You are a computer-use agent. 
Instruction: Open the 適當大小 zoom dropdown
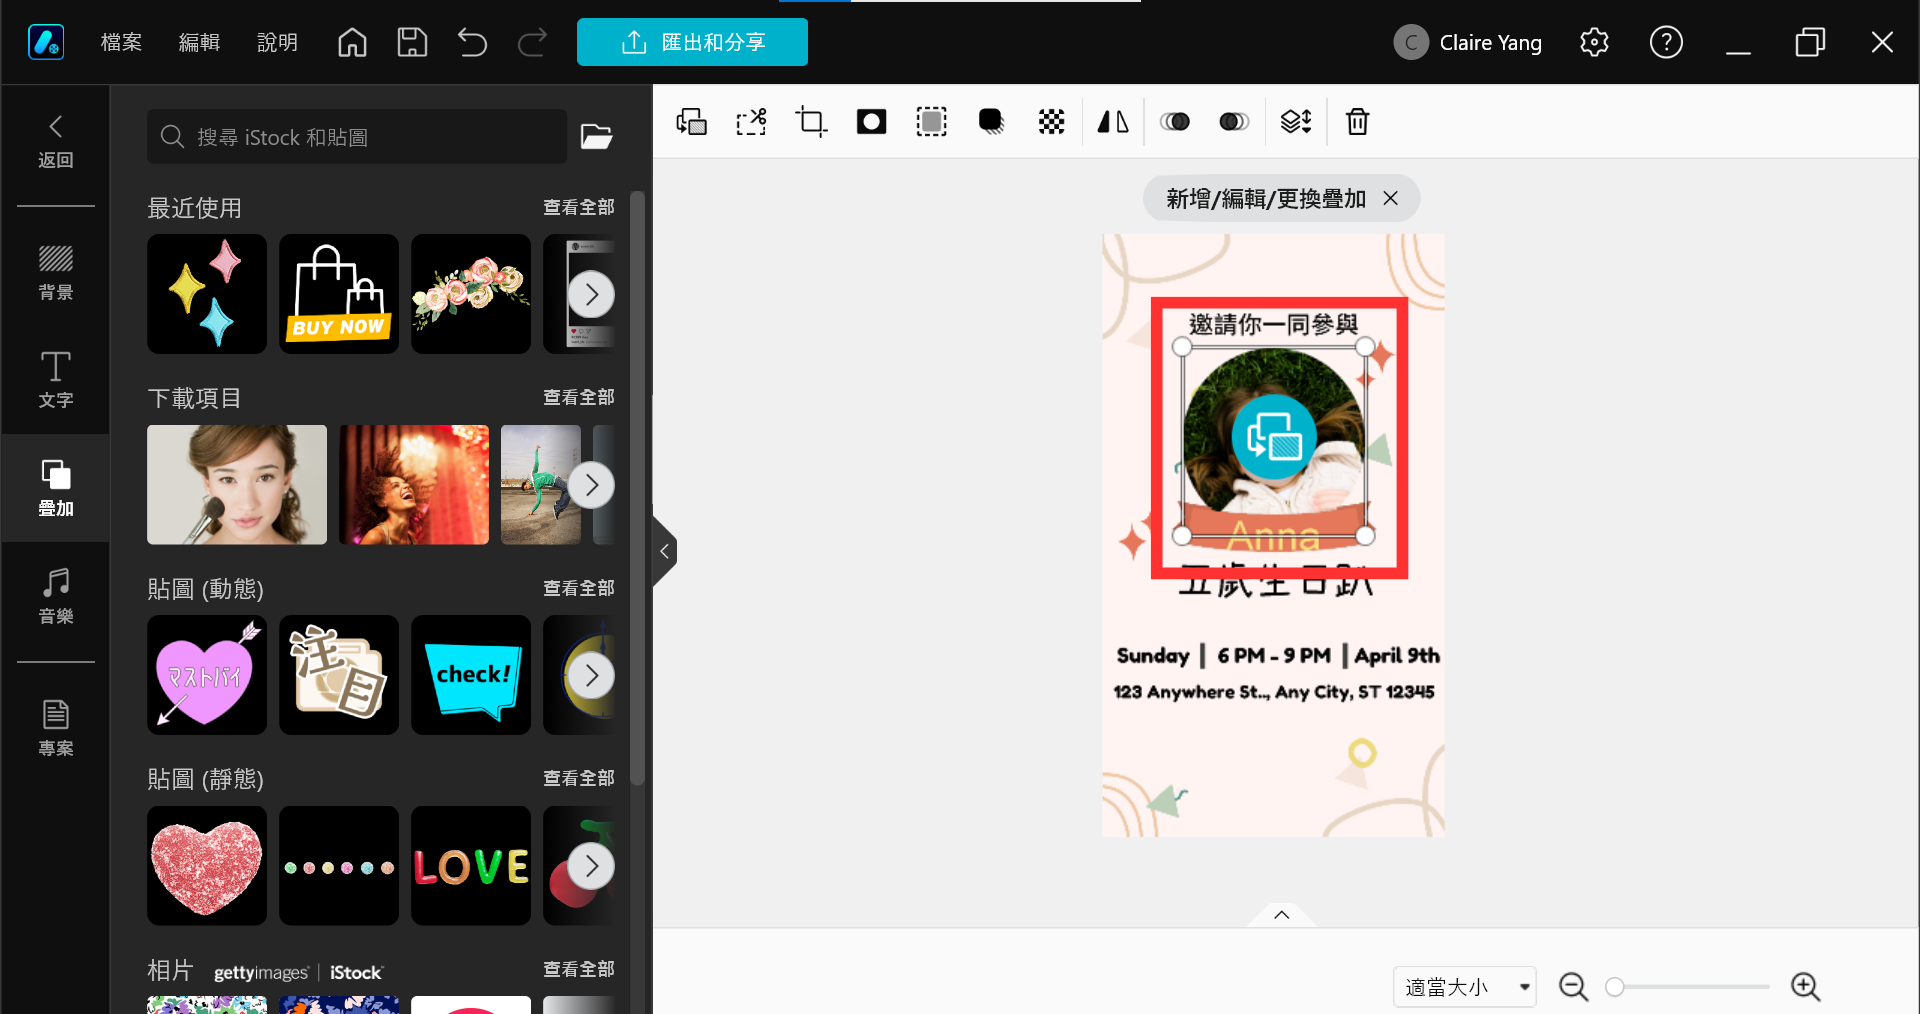(1465, 987)
